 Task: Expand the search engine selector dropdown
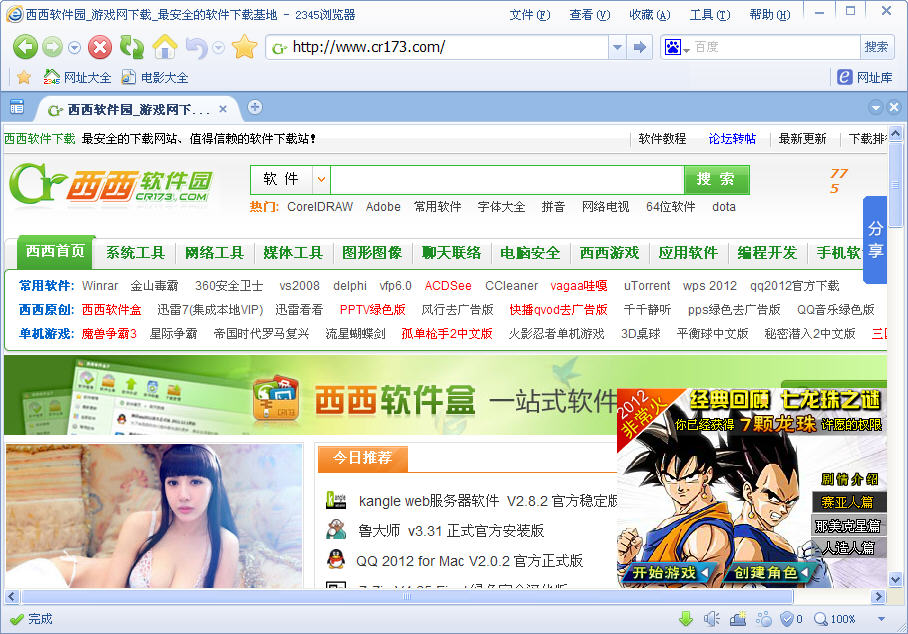click(687, 50)
